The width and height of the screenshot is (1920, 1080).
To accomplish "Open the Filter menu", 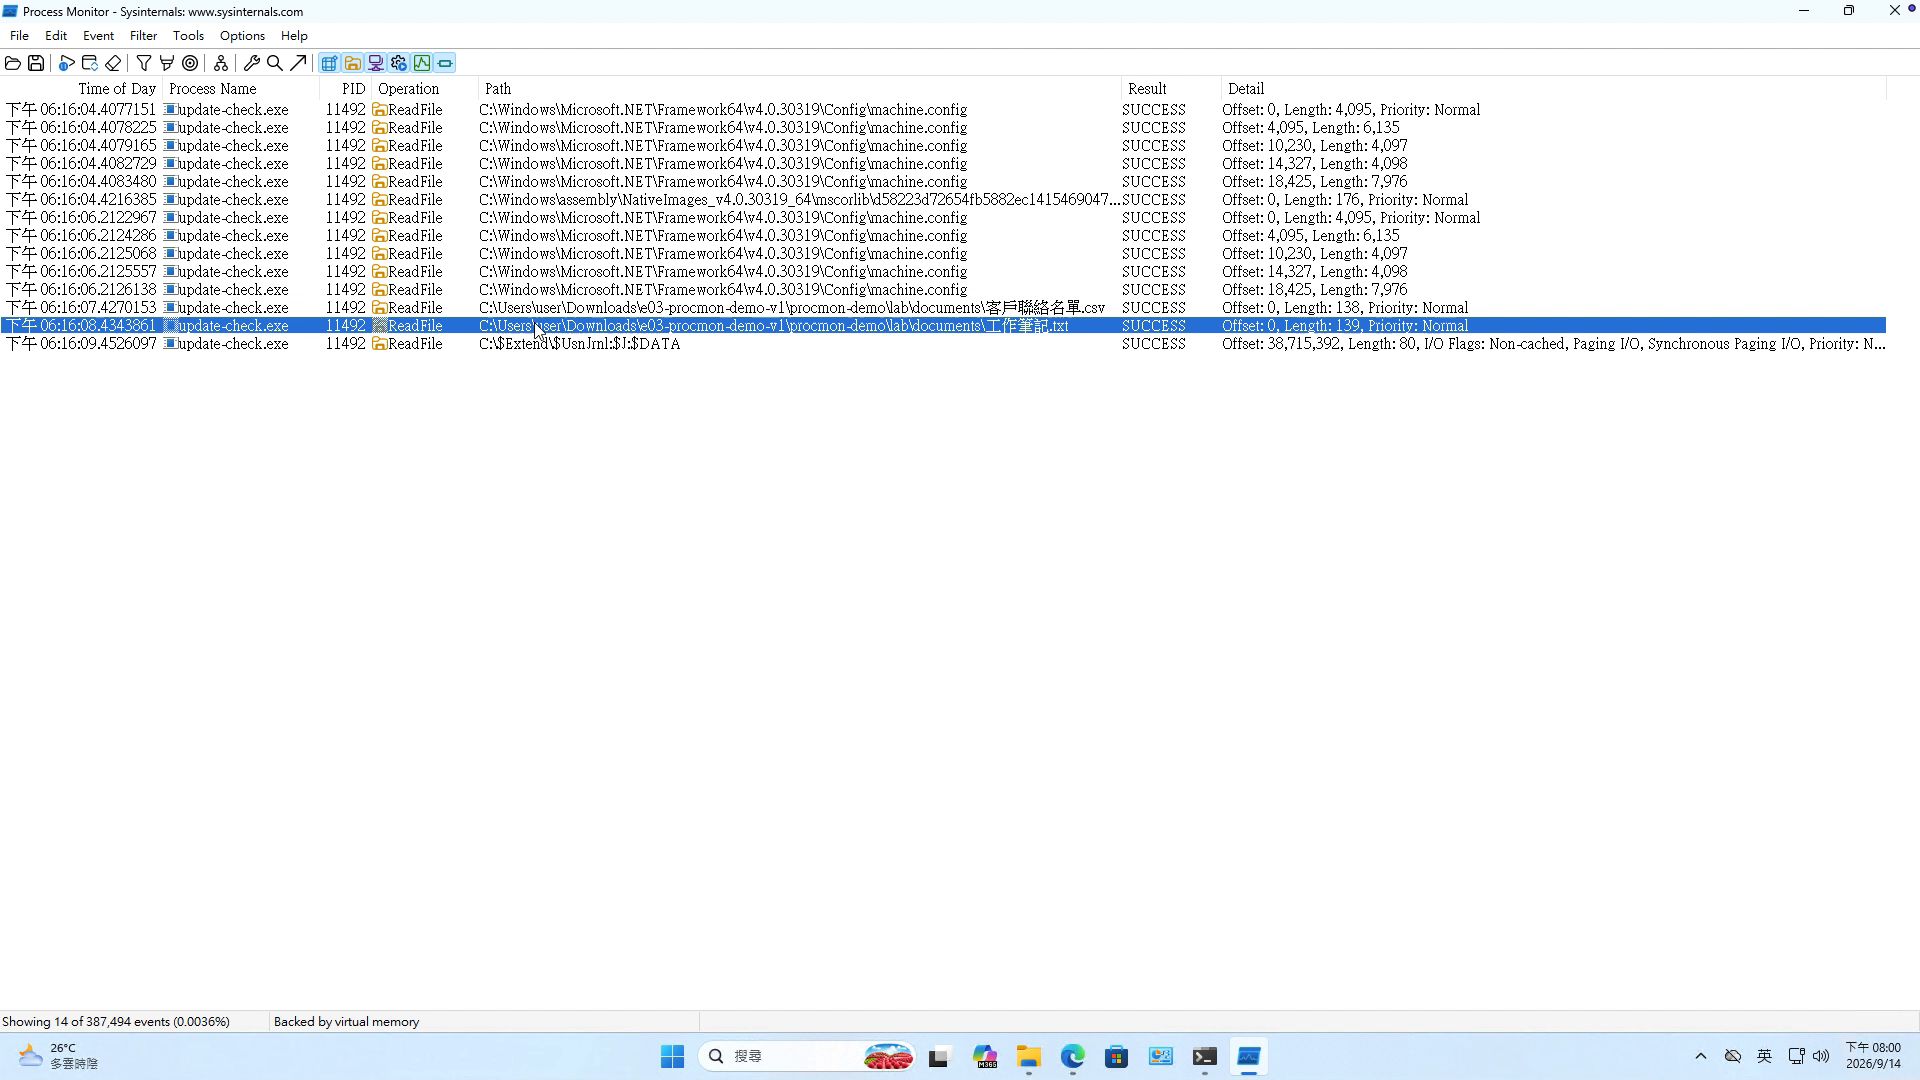I will click(143, 35).
